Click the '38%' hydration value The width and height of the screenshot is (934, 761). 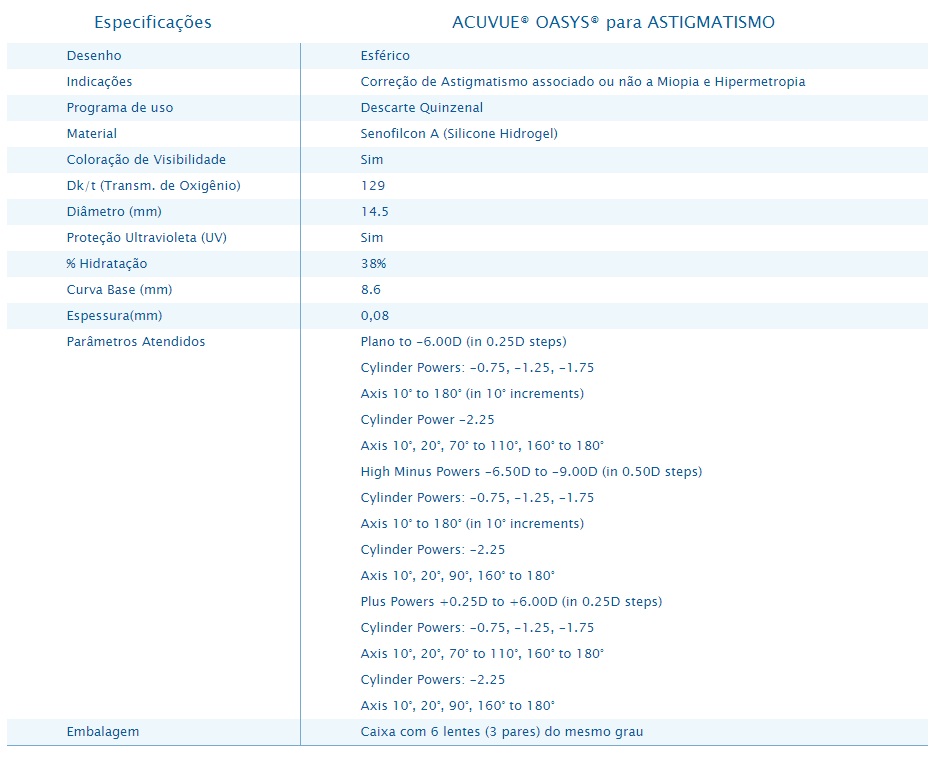[373, 264]
